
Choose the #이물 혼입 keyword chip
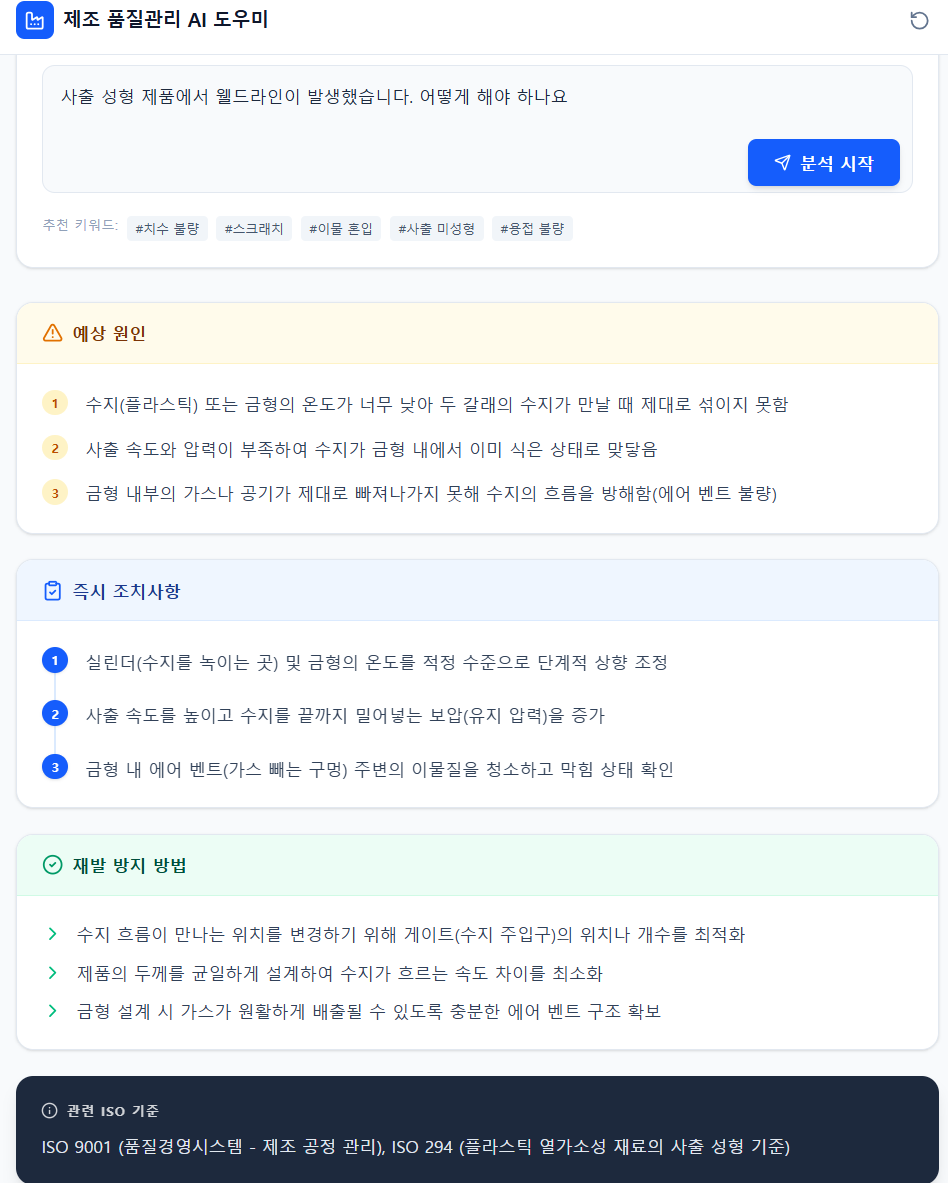tap(341, 229)
